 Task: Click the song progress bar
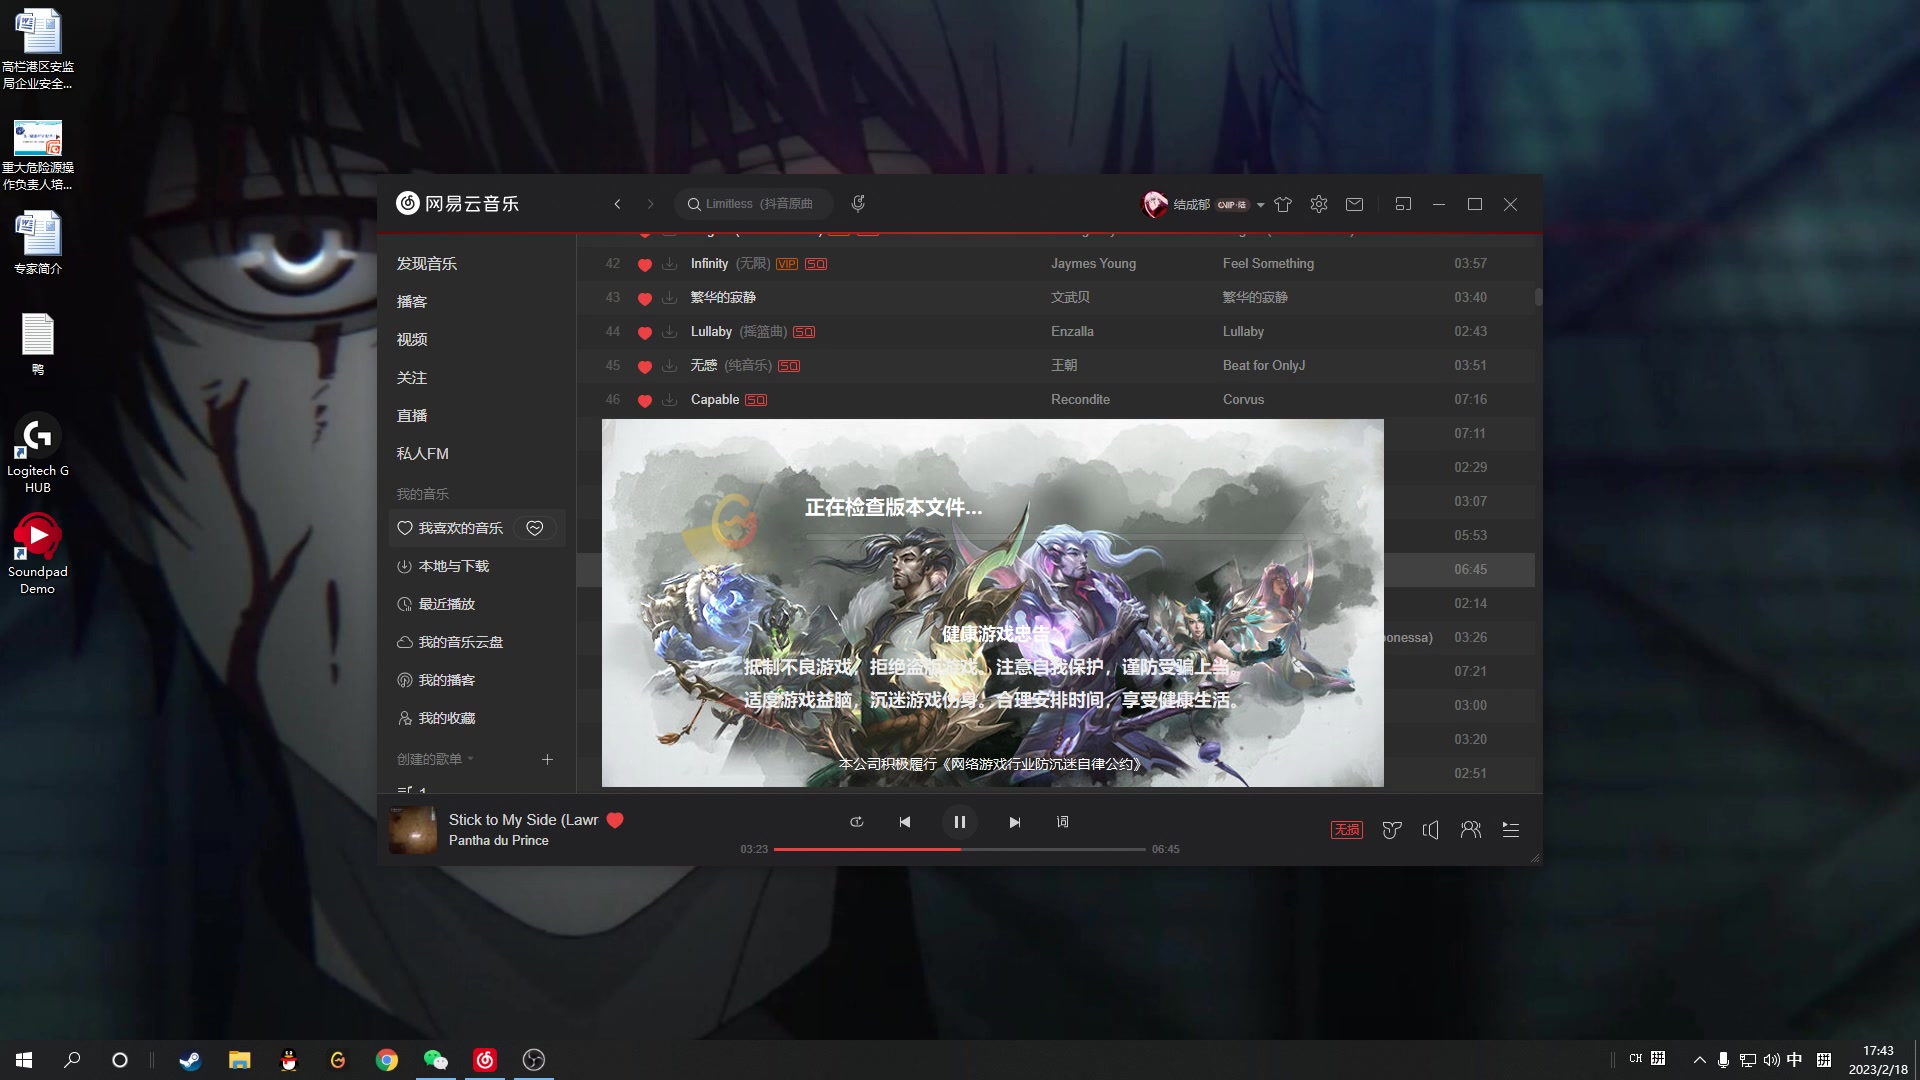tap(1050, 849)
